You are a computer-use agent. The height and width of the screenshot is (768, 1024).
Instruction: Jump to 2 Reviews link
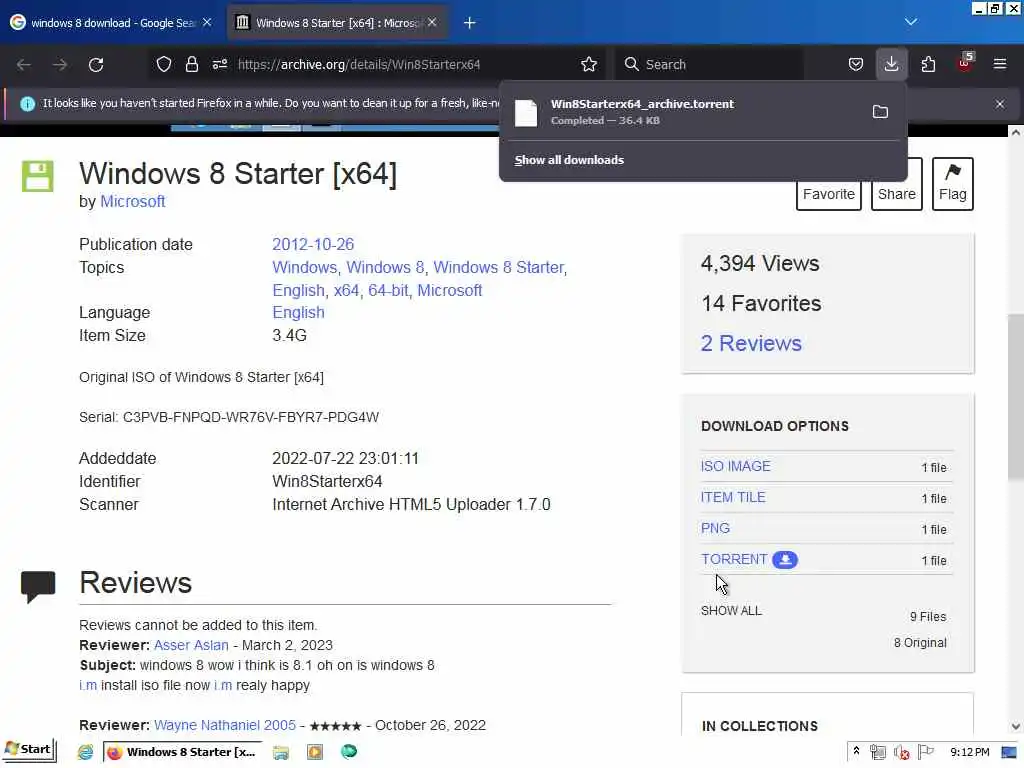(751, 344)
